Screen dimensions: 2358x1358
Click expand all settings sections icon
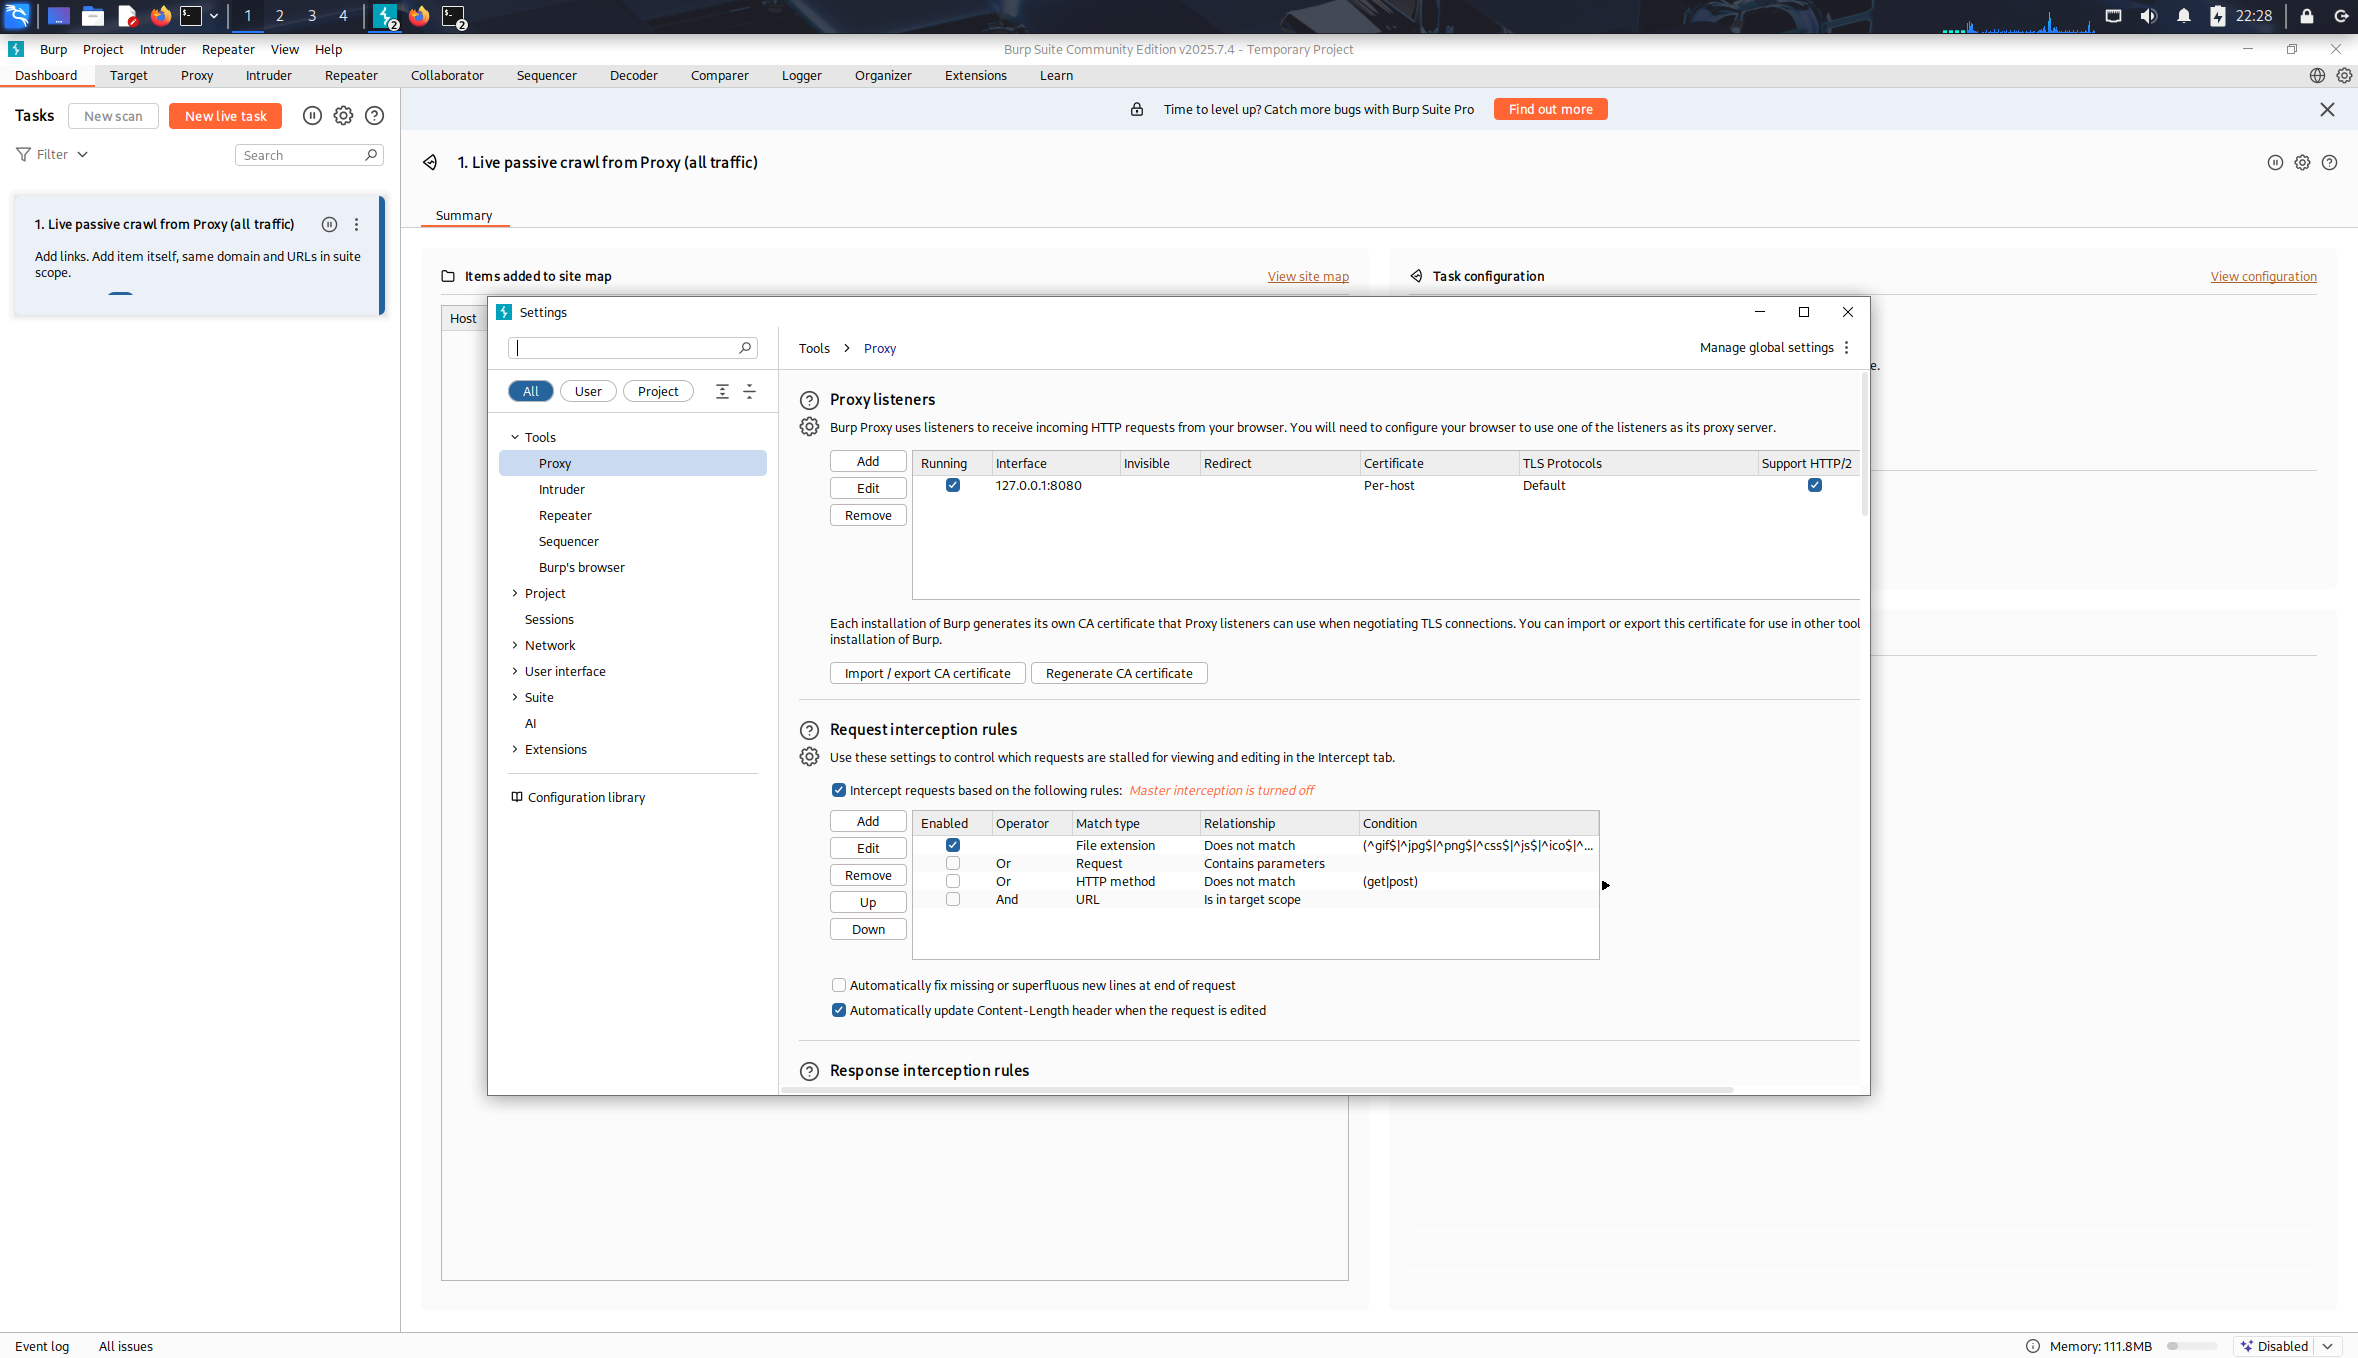pos(722,392)
